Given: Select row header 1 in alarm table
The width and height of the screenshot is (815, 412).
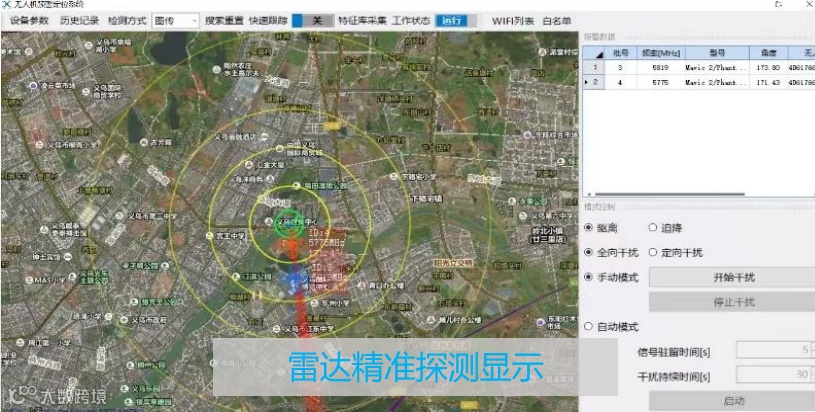Looking at the screenshot, I should click(594, 68).
